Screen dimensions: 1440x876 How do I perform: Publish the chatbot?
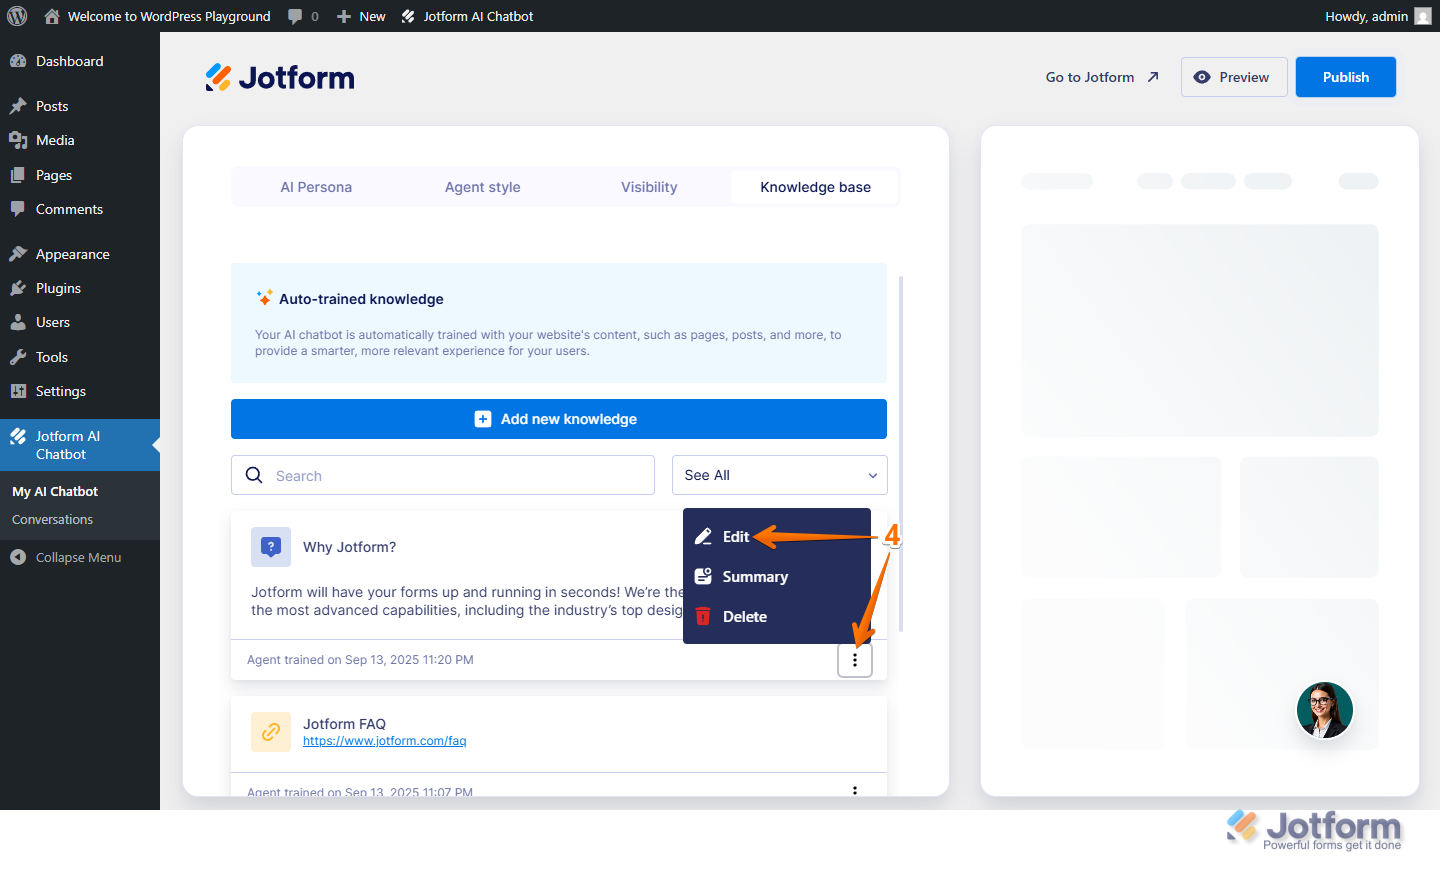(1346, 77)
